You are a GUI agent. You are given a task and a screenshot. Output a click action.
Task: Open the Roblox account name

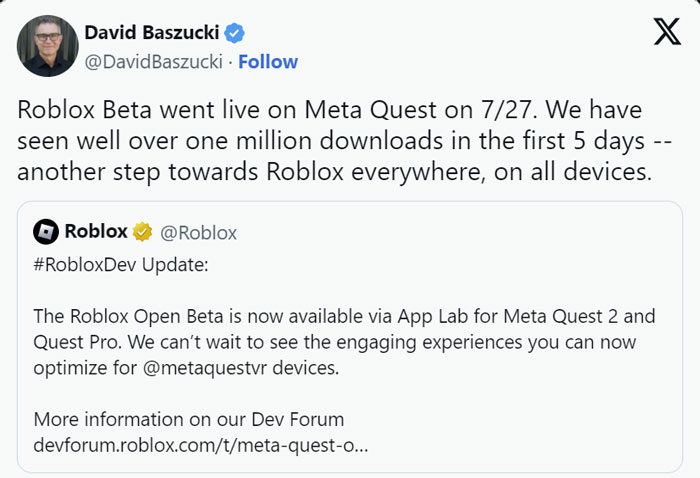click(96, 231)
